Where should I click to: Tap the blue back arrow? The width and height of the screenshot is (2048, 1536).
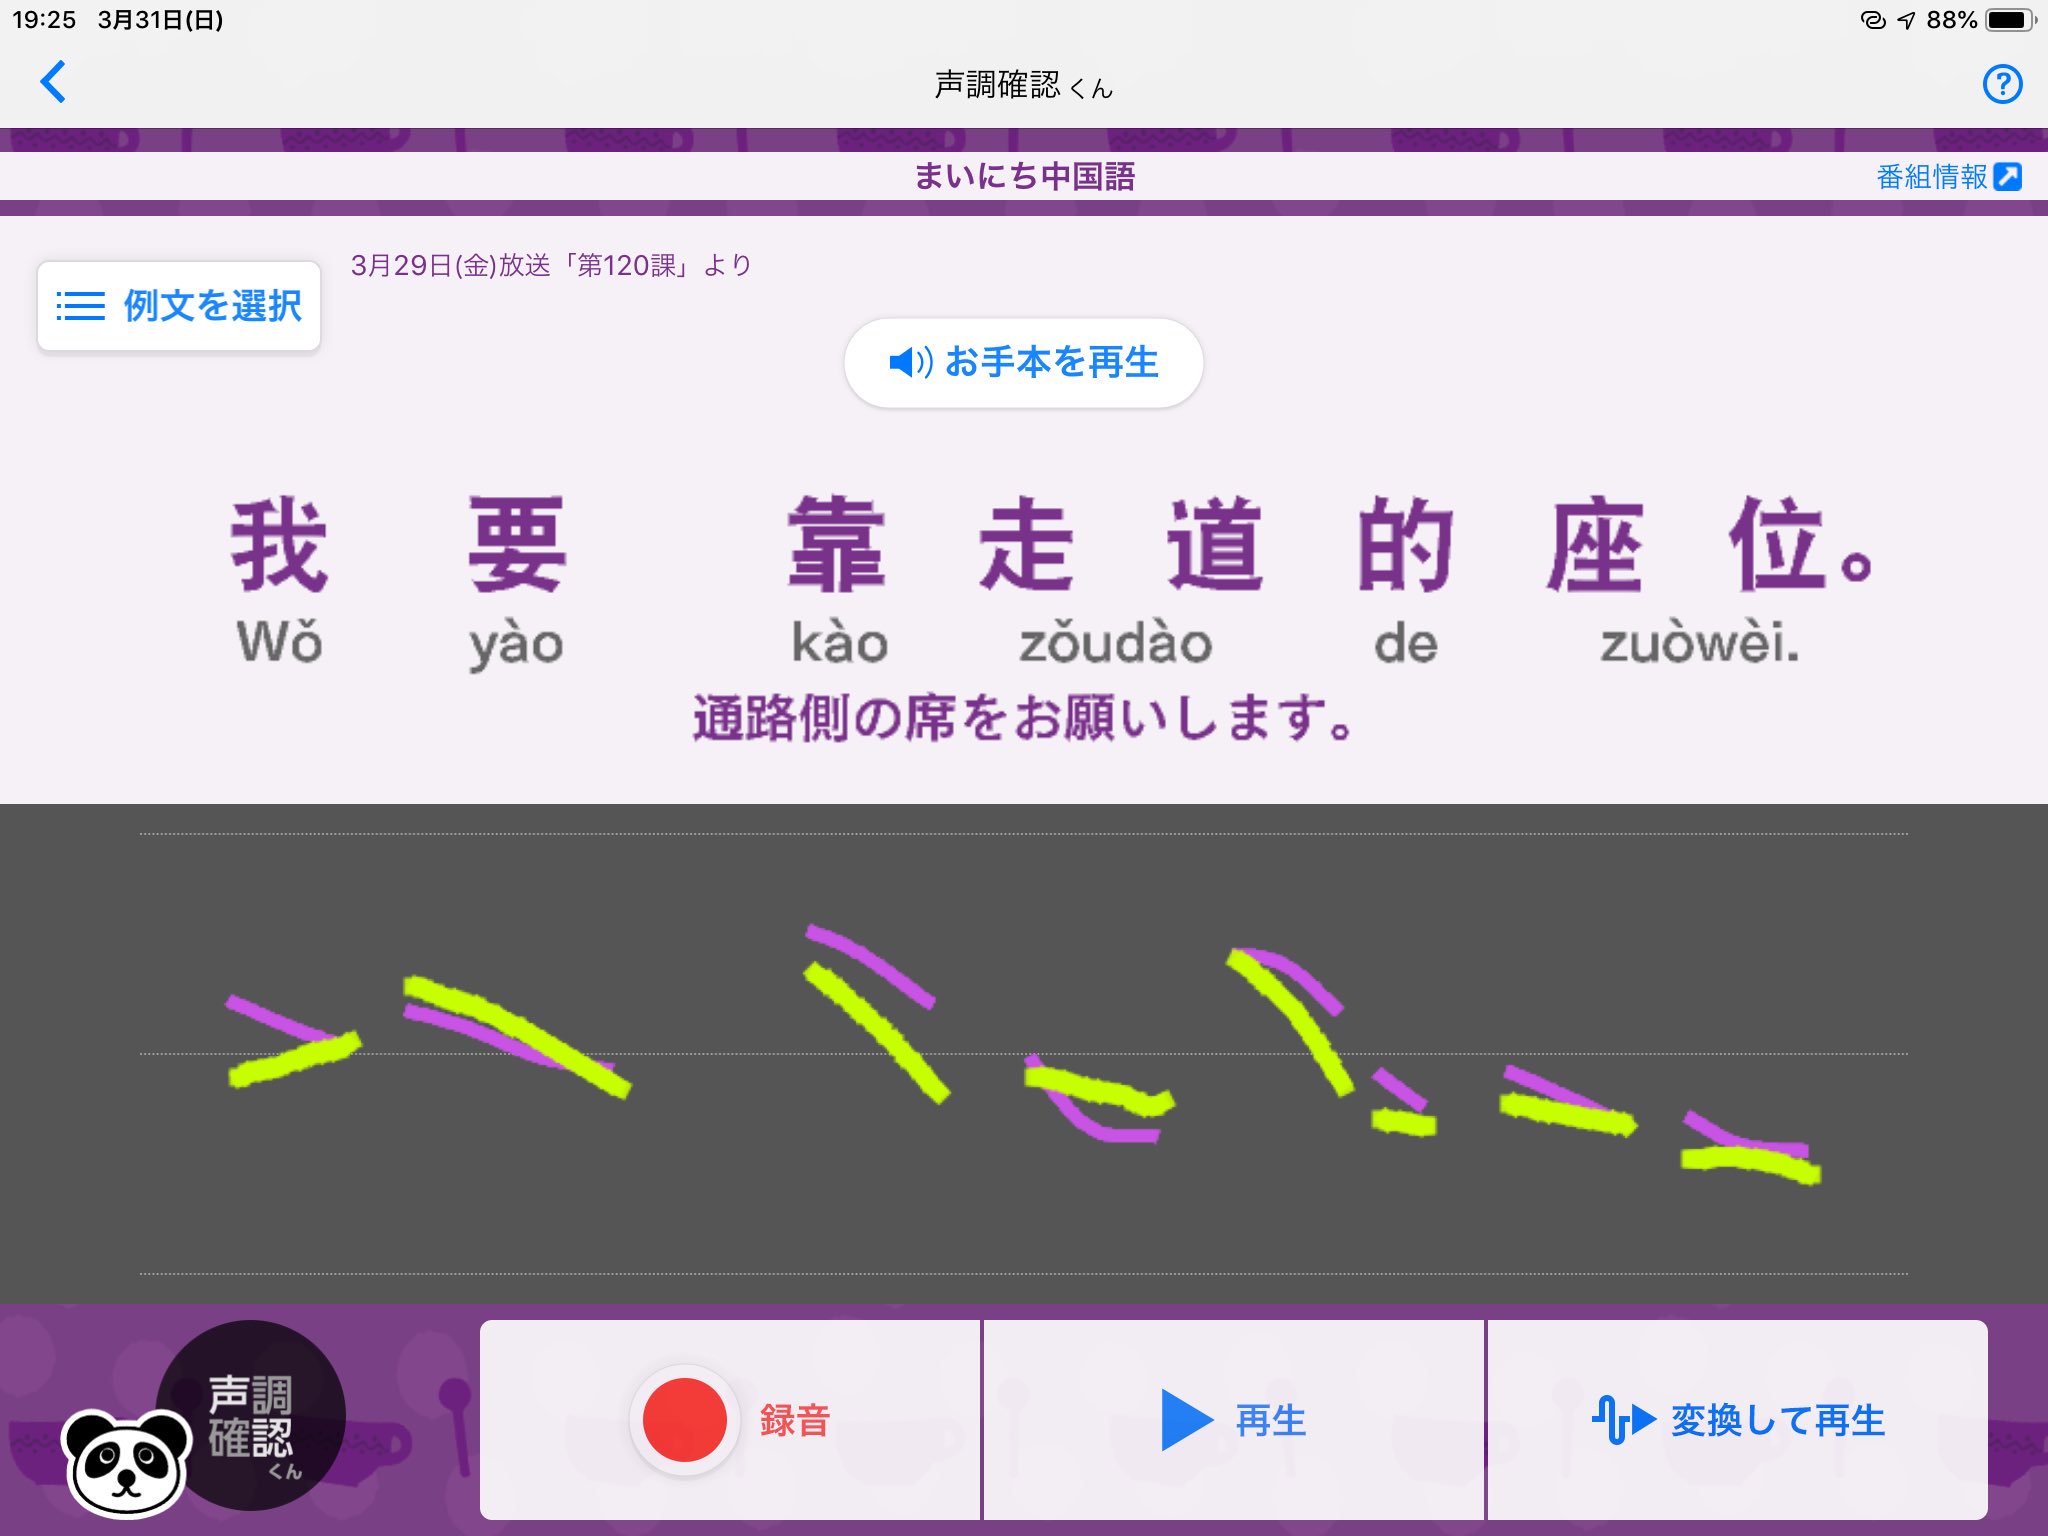pos(53,82)
